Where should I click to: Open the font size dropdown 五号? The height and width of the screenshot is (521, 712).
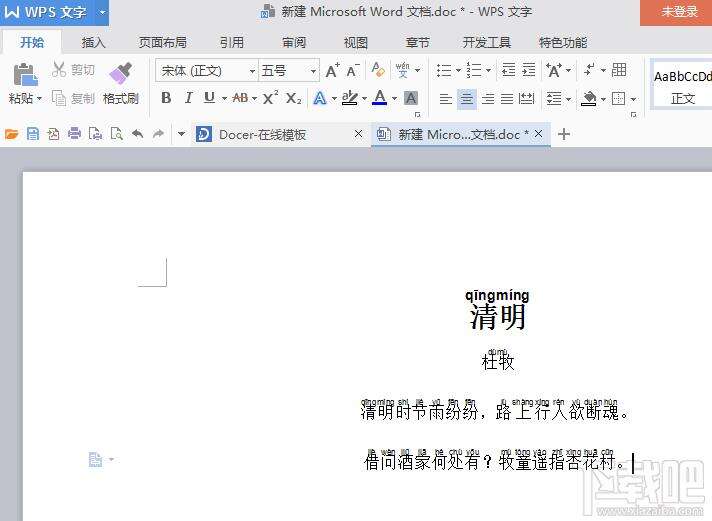pos(289,70)
